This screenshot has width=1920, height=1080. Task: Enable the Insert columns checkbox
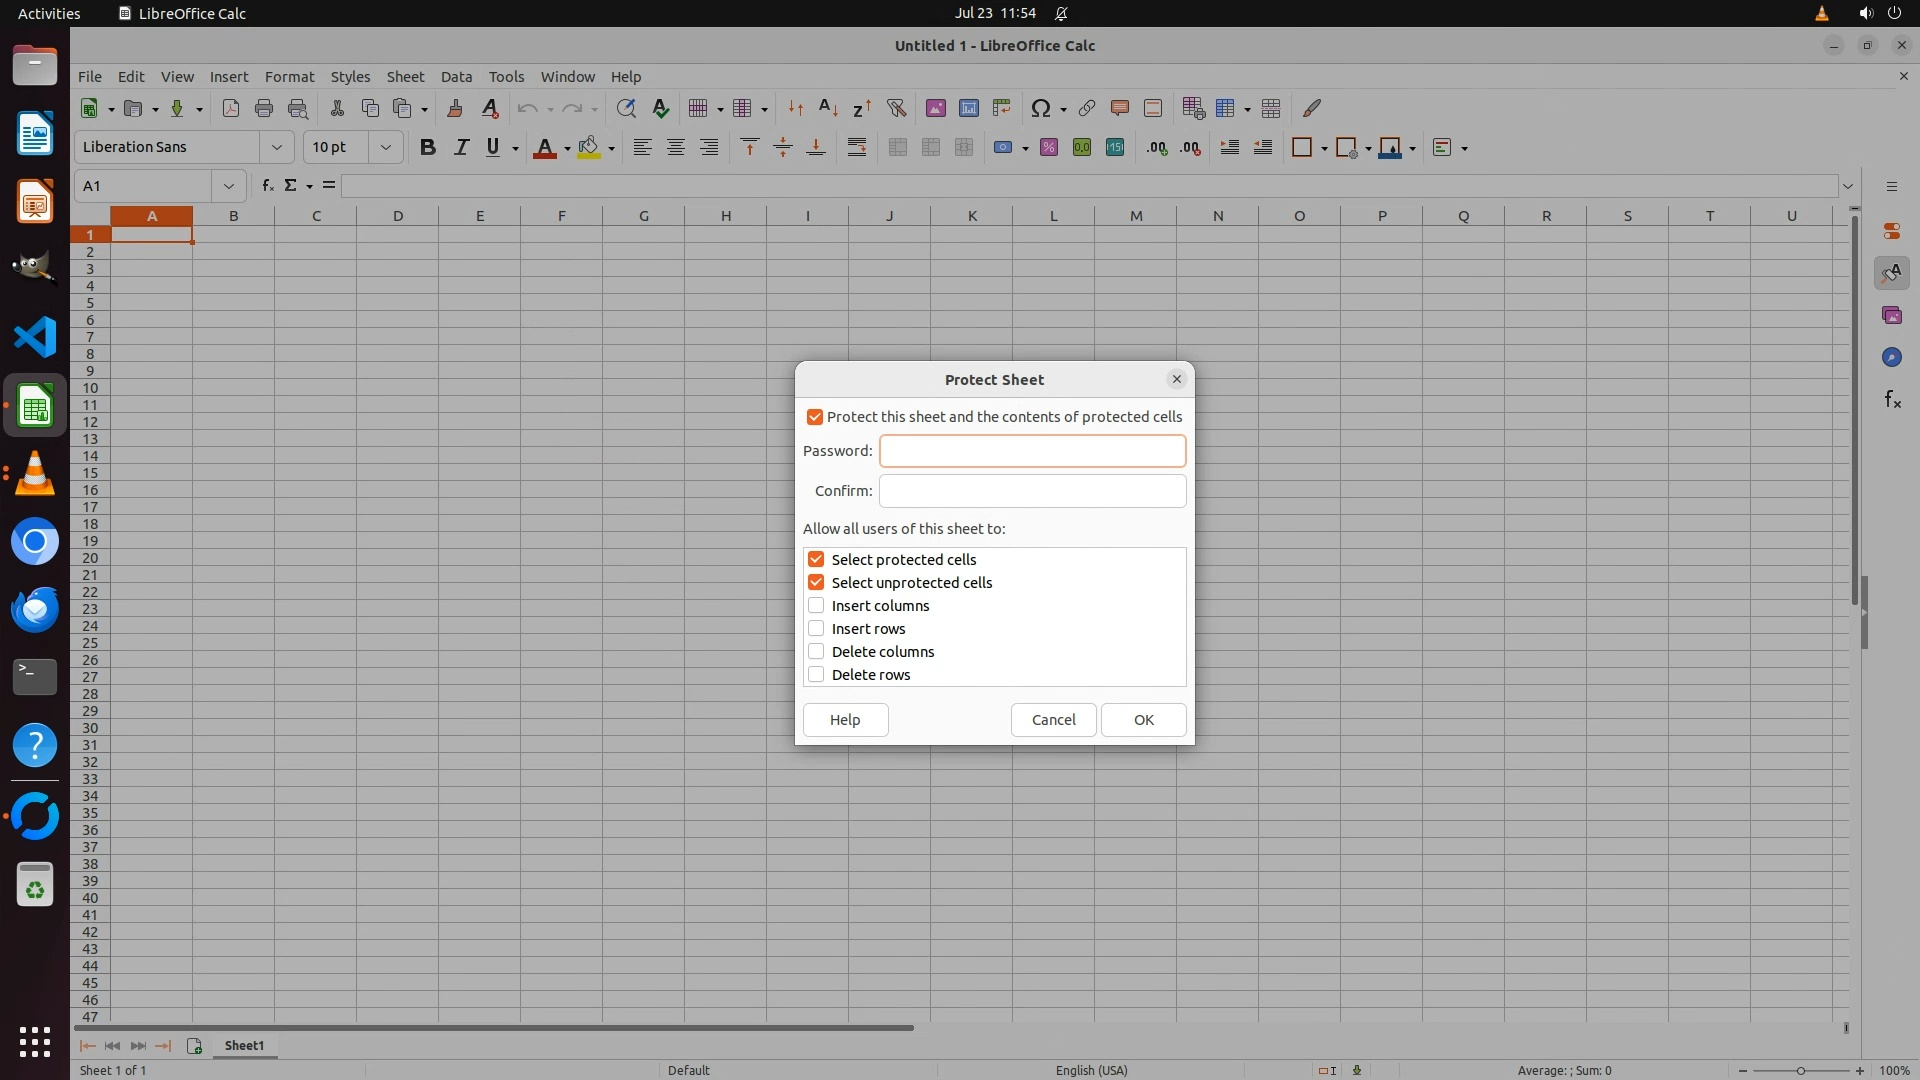click(x=816, y=606)
